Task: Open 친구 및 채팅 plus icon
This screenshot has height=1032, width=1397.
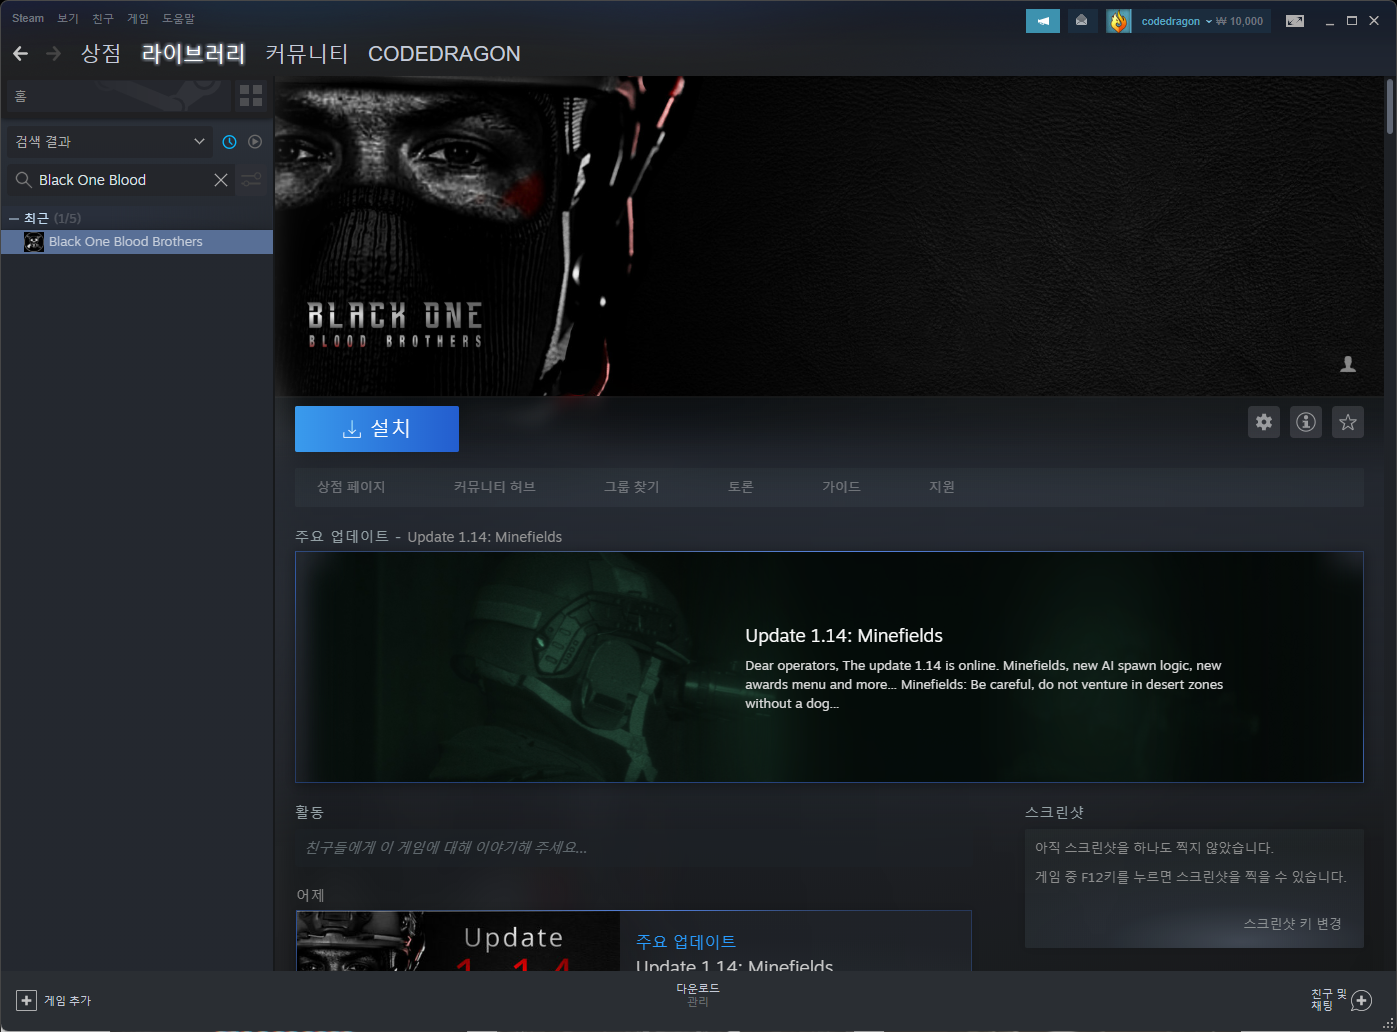Action: [x=1361, y=1000]
